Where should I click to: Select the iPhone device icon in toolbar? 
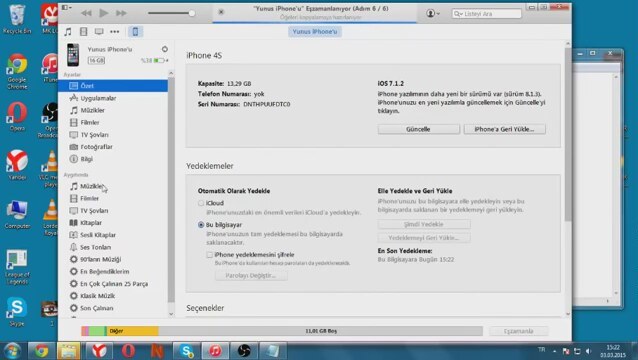point(135,31)
